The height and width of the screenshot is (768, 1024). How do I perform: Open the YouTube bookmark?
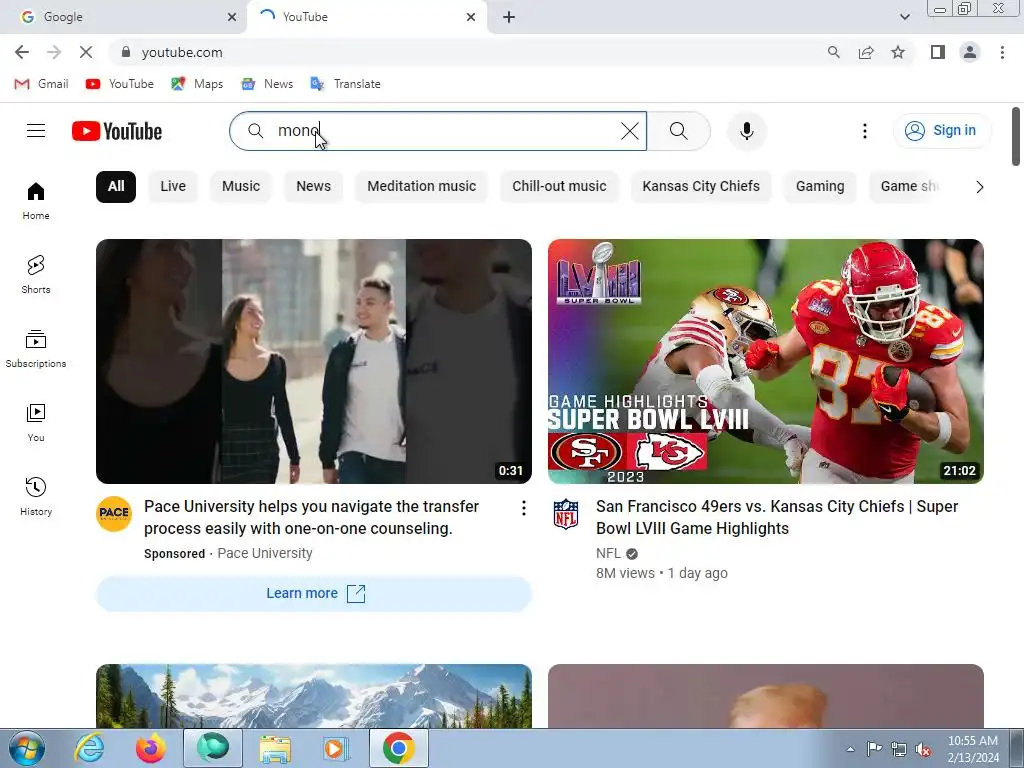(120, 84)
